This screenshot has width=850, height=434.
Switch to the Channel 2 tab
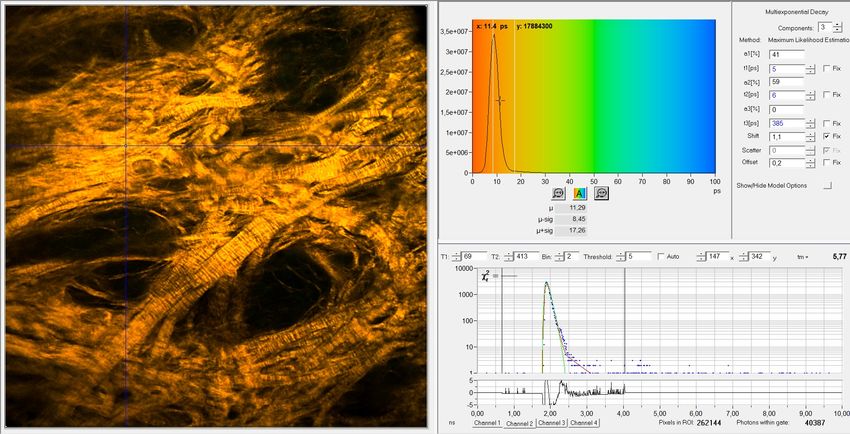519,423
